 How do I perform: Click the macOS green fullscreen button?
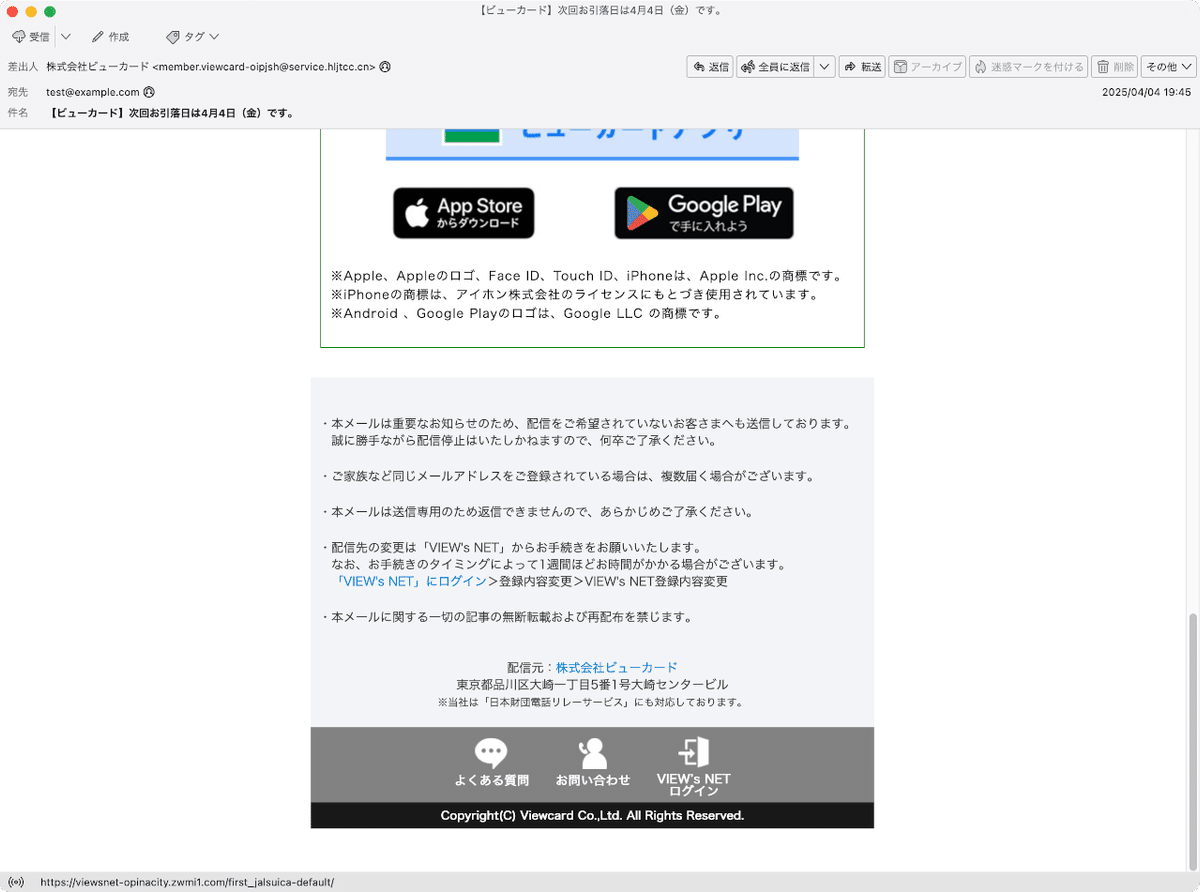[50, 11]
